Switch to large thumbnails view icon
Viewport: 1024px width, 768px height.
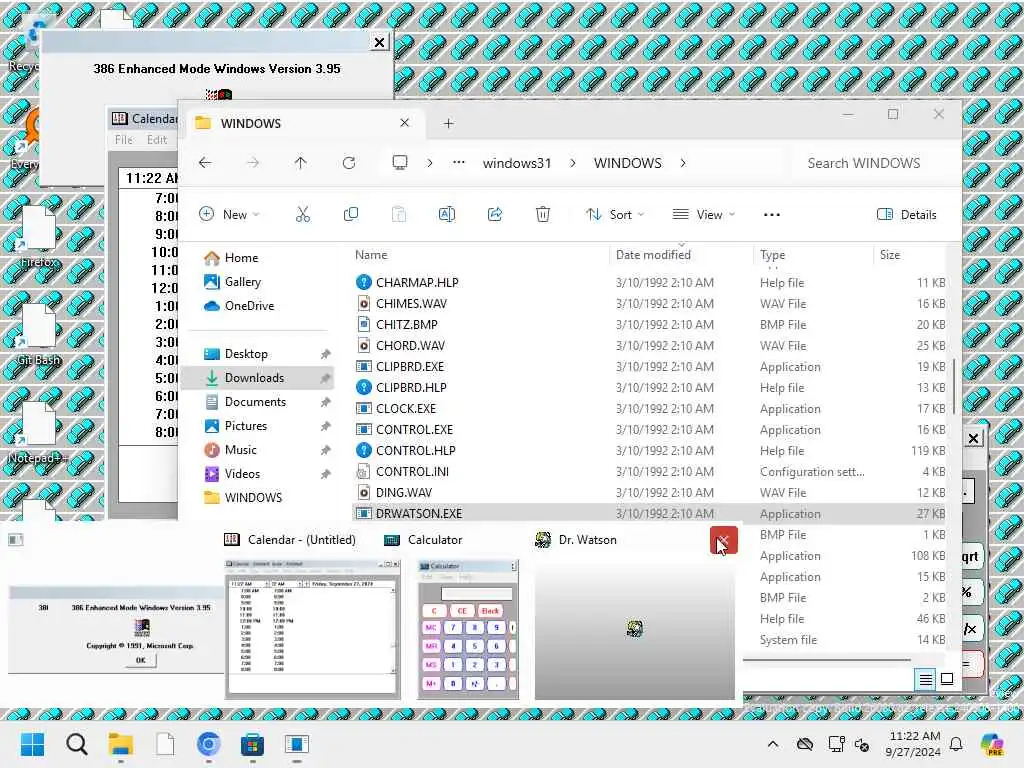click(x=947, y=680)
